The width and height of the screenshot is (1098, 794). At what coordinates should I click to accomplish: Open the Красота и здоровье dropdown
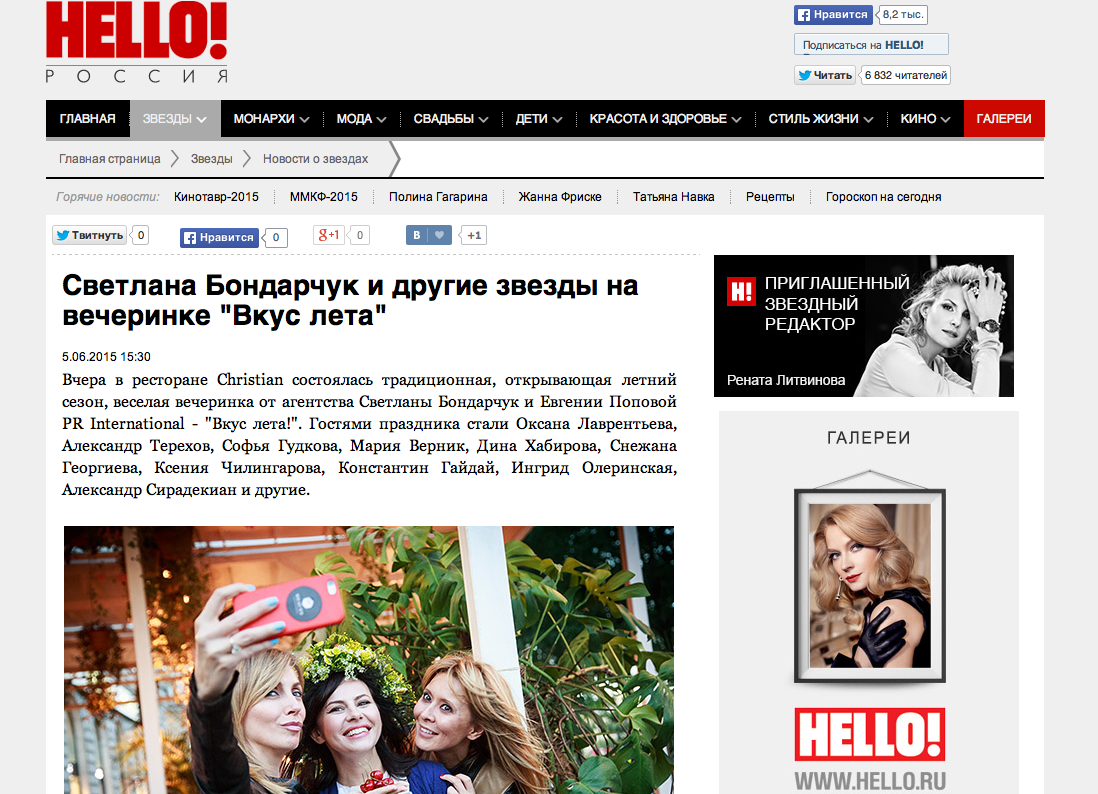(665, 118)
